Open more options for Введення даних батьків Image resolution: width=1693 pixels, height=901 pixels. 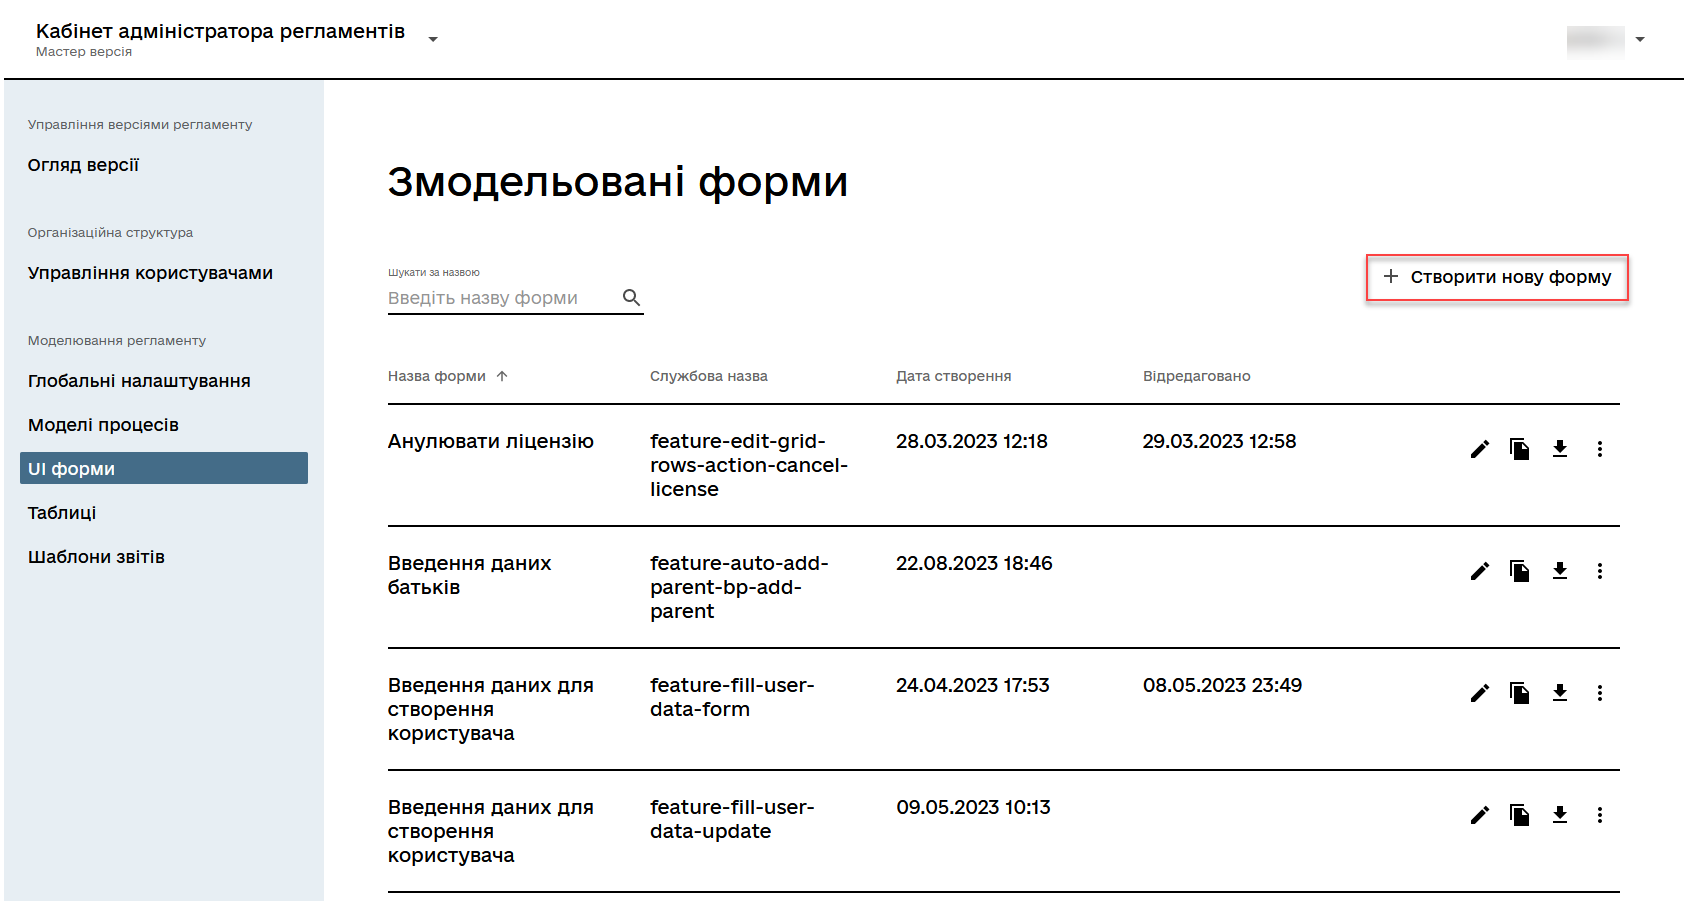click(x=1600, y=571)
